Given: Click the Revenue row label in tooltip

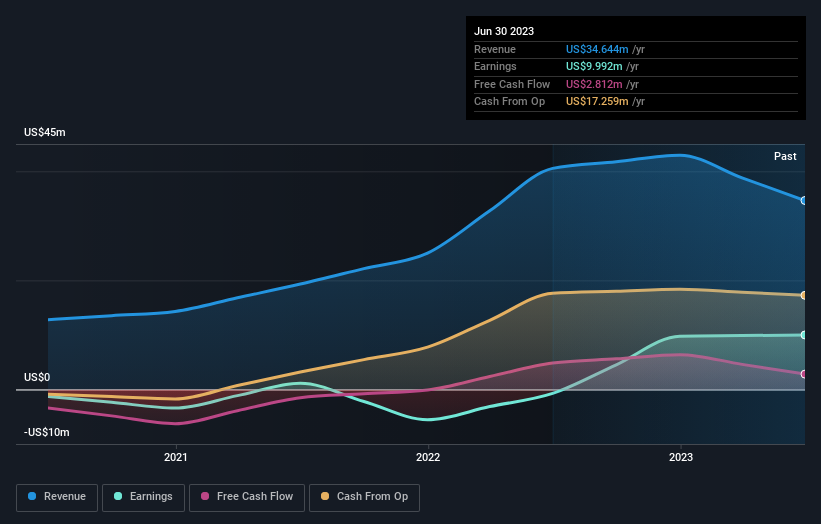Looking at the screenshot, I should tap(495, 49).
